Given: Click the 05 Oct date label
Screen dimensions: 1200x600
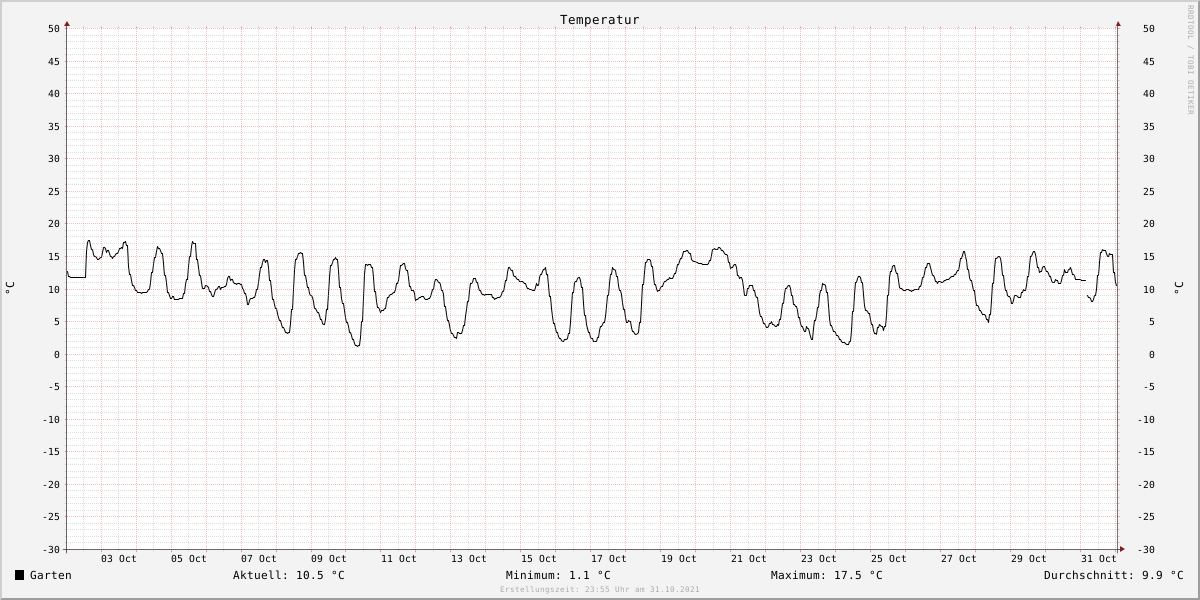Looking at the screenshot, I should tap(189, 559).
